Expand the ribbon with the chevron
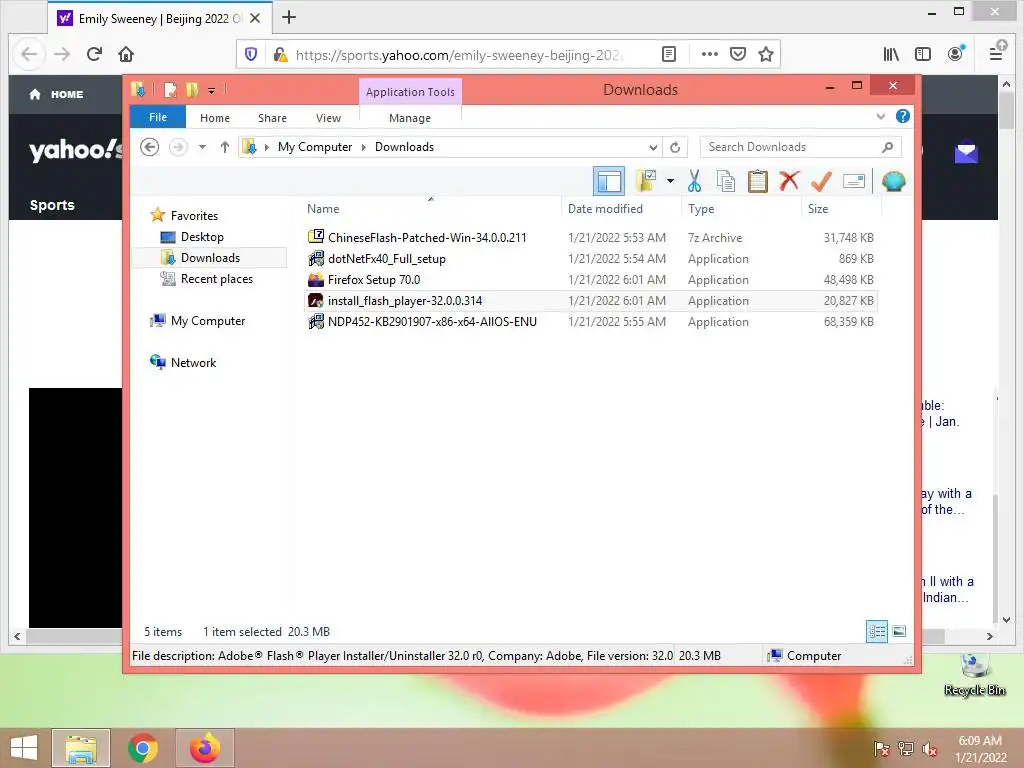 [x=880, y=116]
